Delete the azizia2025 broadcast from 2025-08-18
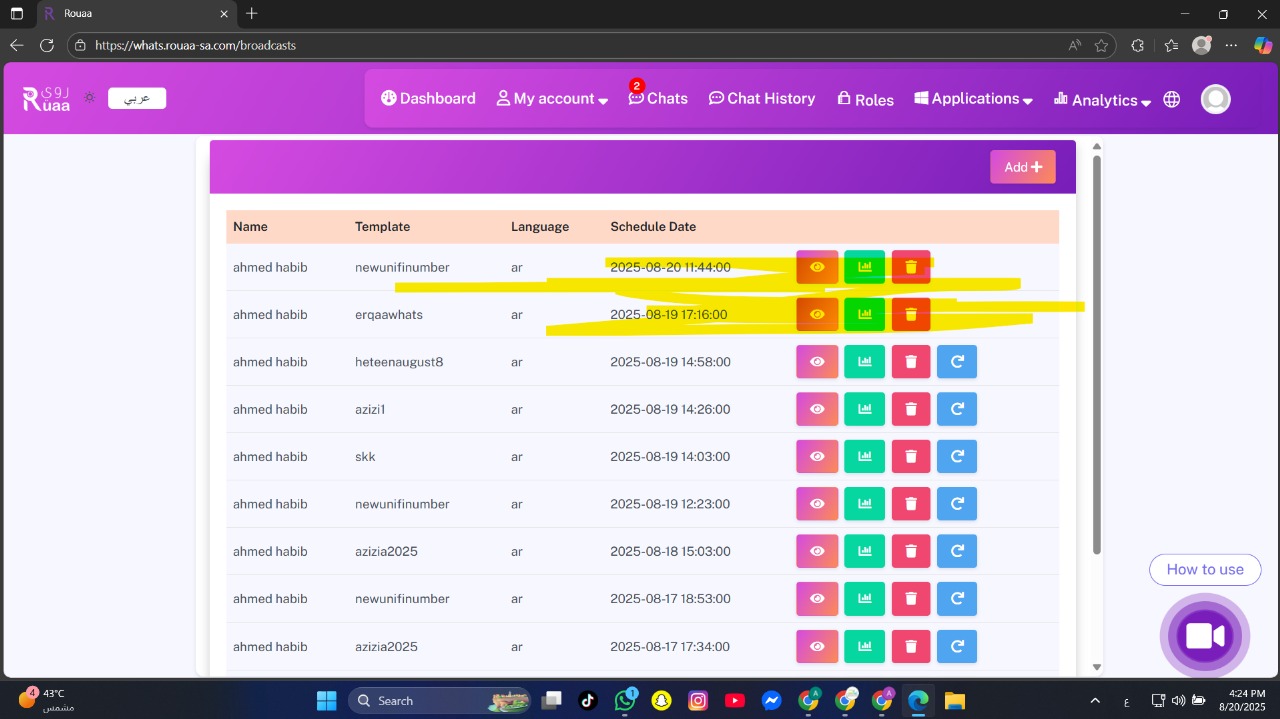 point(910,551)
